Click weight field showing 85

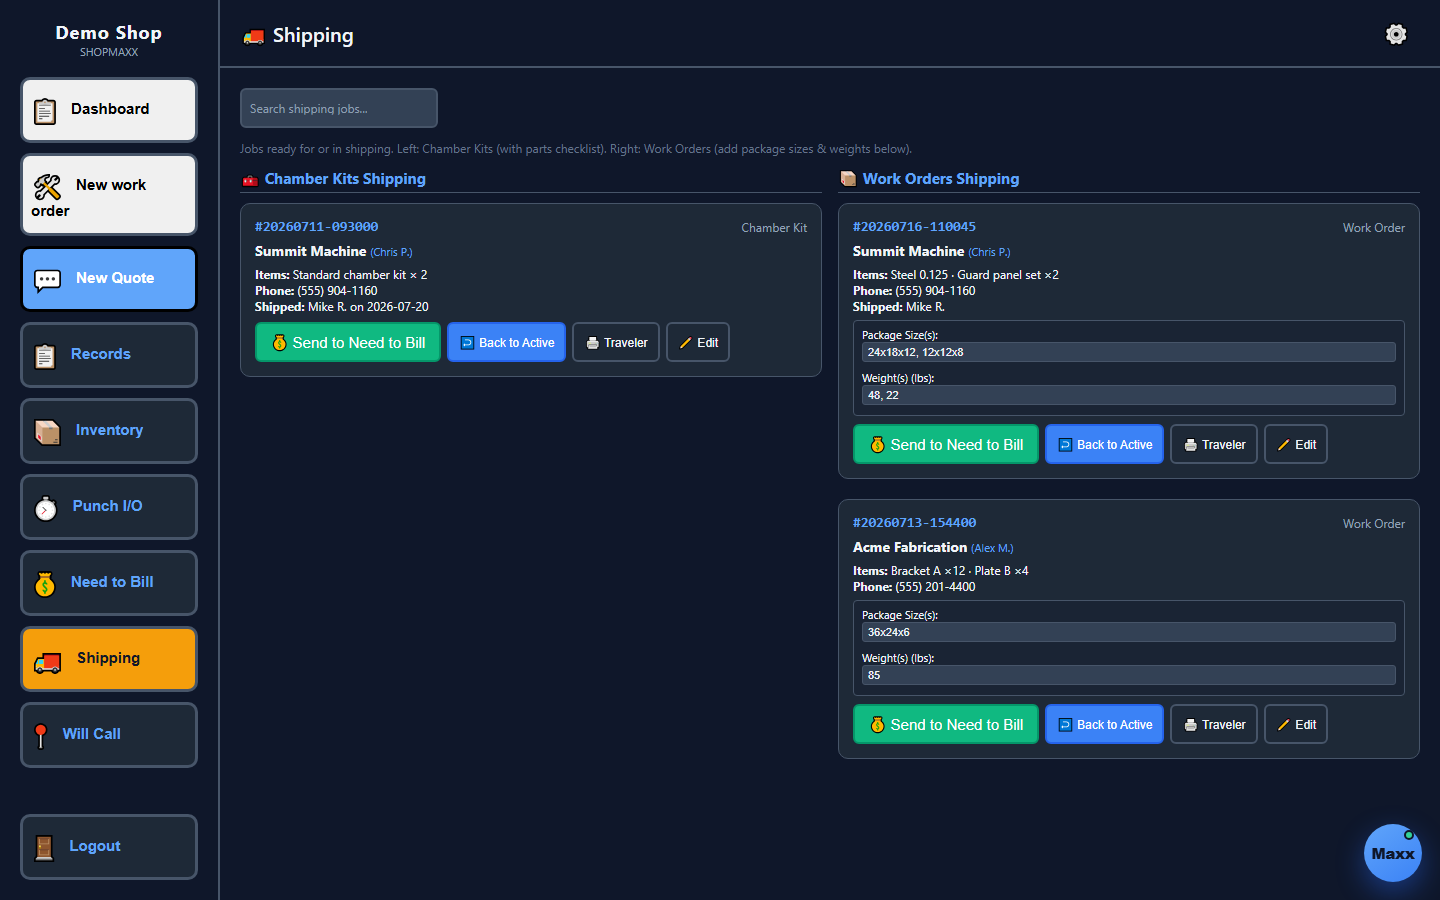click(x=1129, y=675)
